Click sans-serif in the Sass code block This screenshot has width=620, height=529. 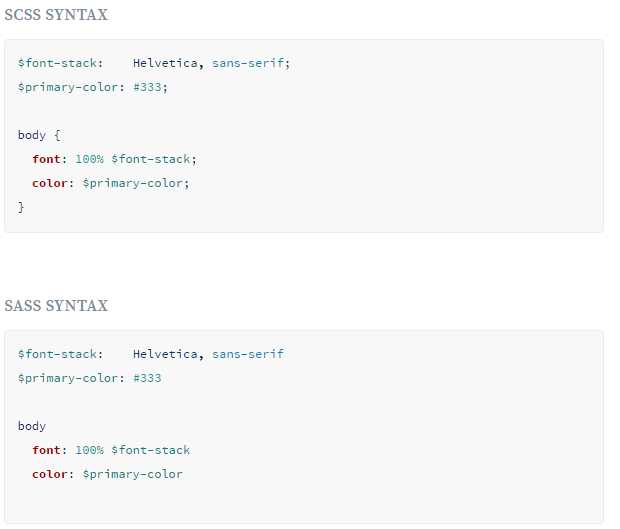(x=248, y=354)
